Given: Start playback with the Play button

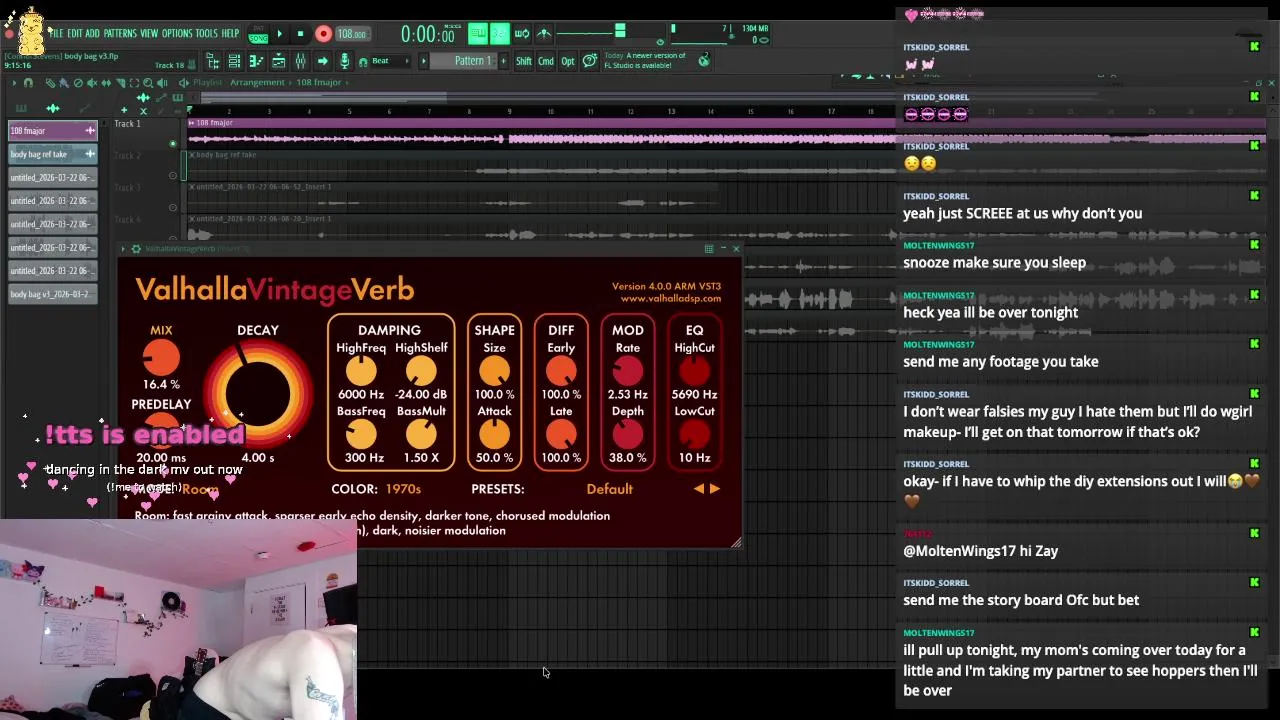Looking at the screenshot, I should (280, 34).
